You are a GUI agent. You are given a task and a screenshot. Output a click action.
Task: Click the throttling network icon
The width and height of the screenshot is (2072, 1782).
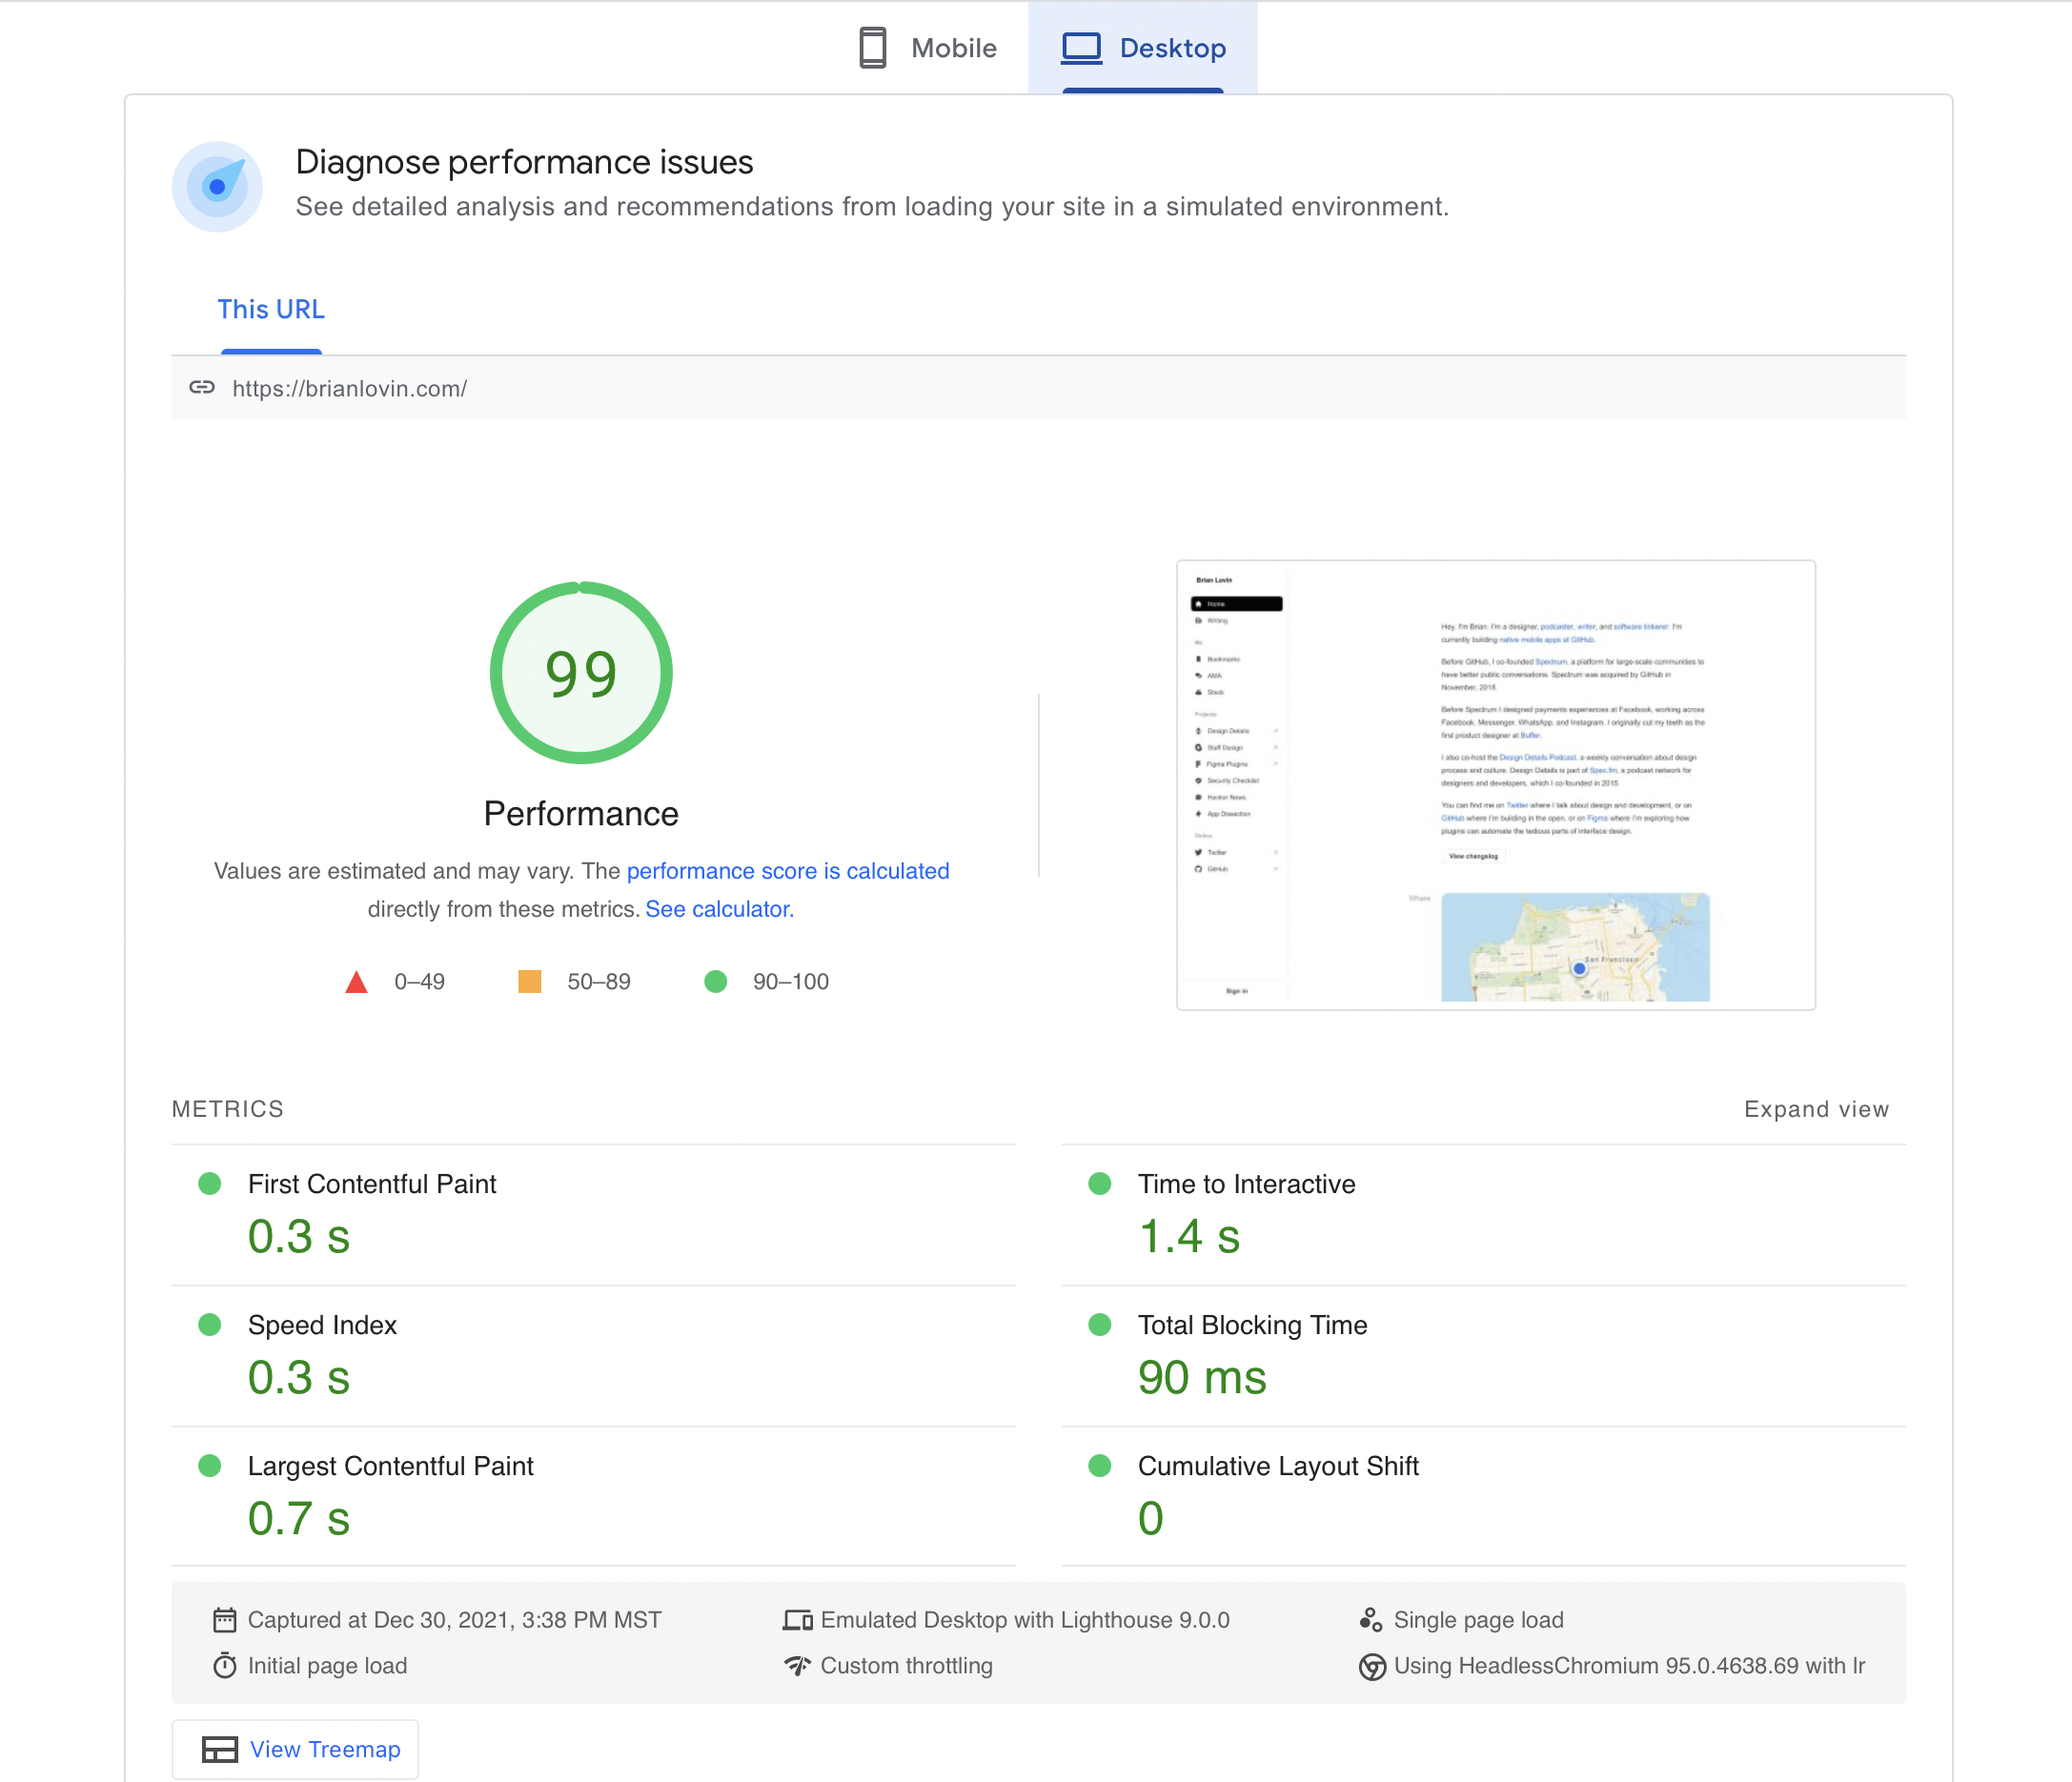(x=797, y=1665)
